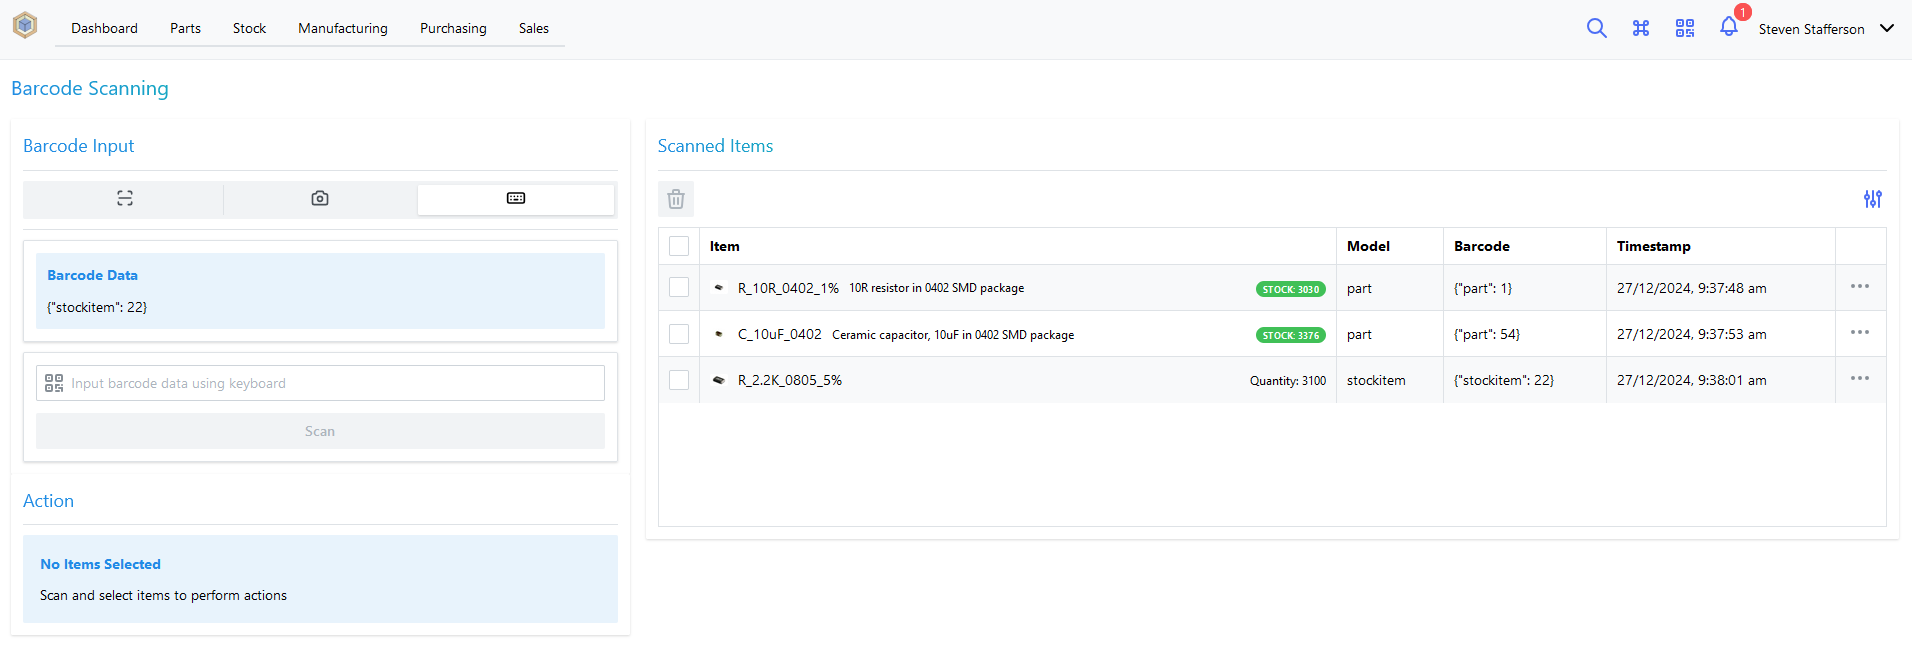Open row actions menu for R_2.2K_0805_5%
The width and height of the screenshot is (1912, 649).
click(x=1859, y=379)
